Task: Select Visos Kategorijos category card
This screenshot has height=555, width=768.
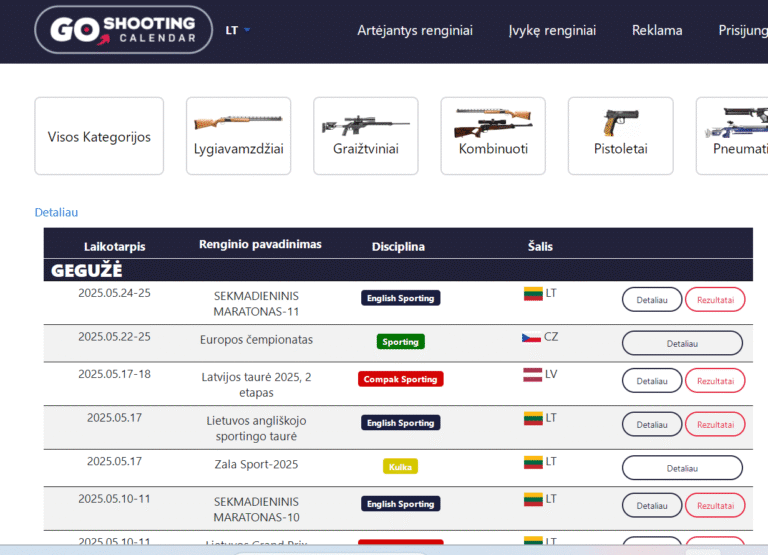Action: pos(99,136)
